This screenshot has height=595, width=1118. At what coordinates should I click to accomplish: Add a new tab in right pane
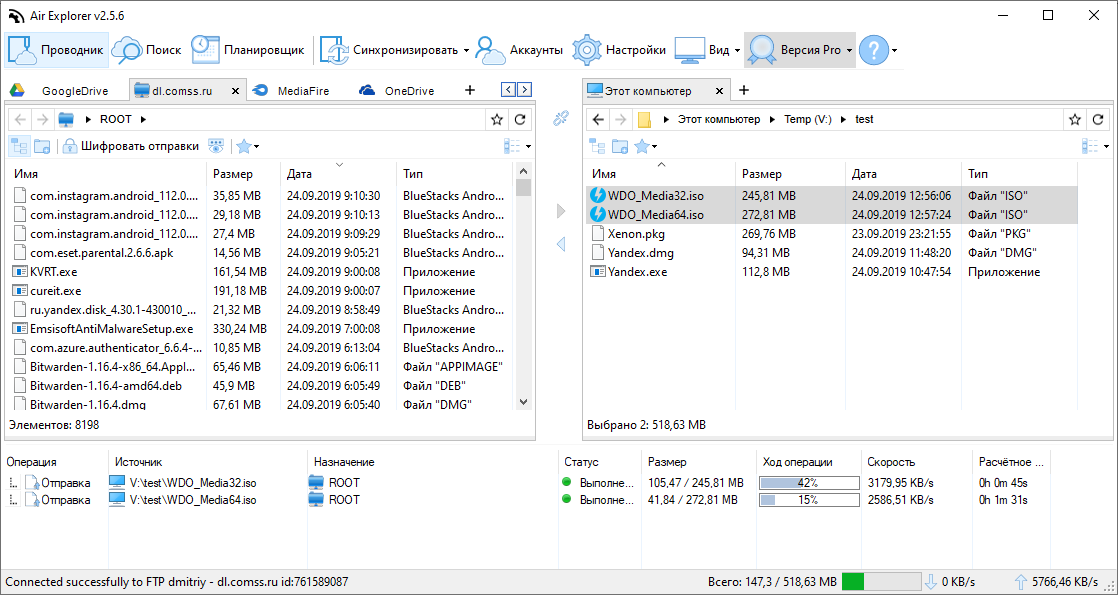(743, 90)
